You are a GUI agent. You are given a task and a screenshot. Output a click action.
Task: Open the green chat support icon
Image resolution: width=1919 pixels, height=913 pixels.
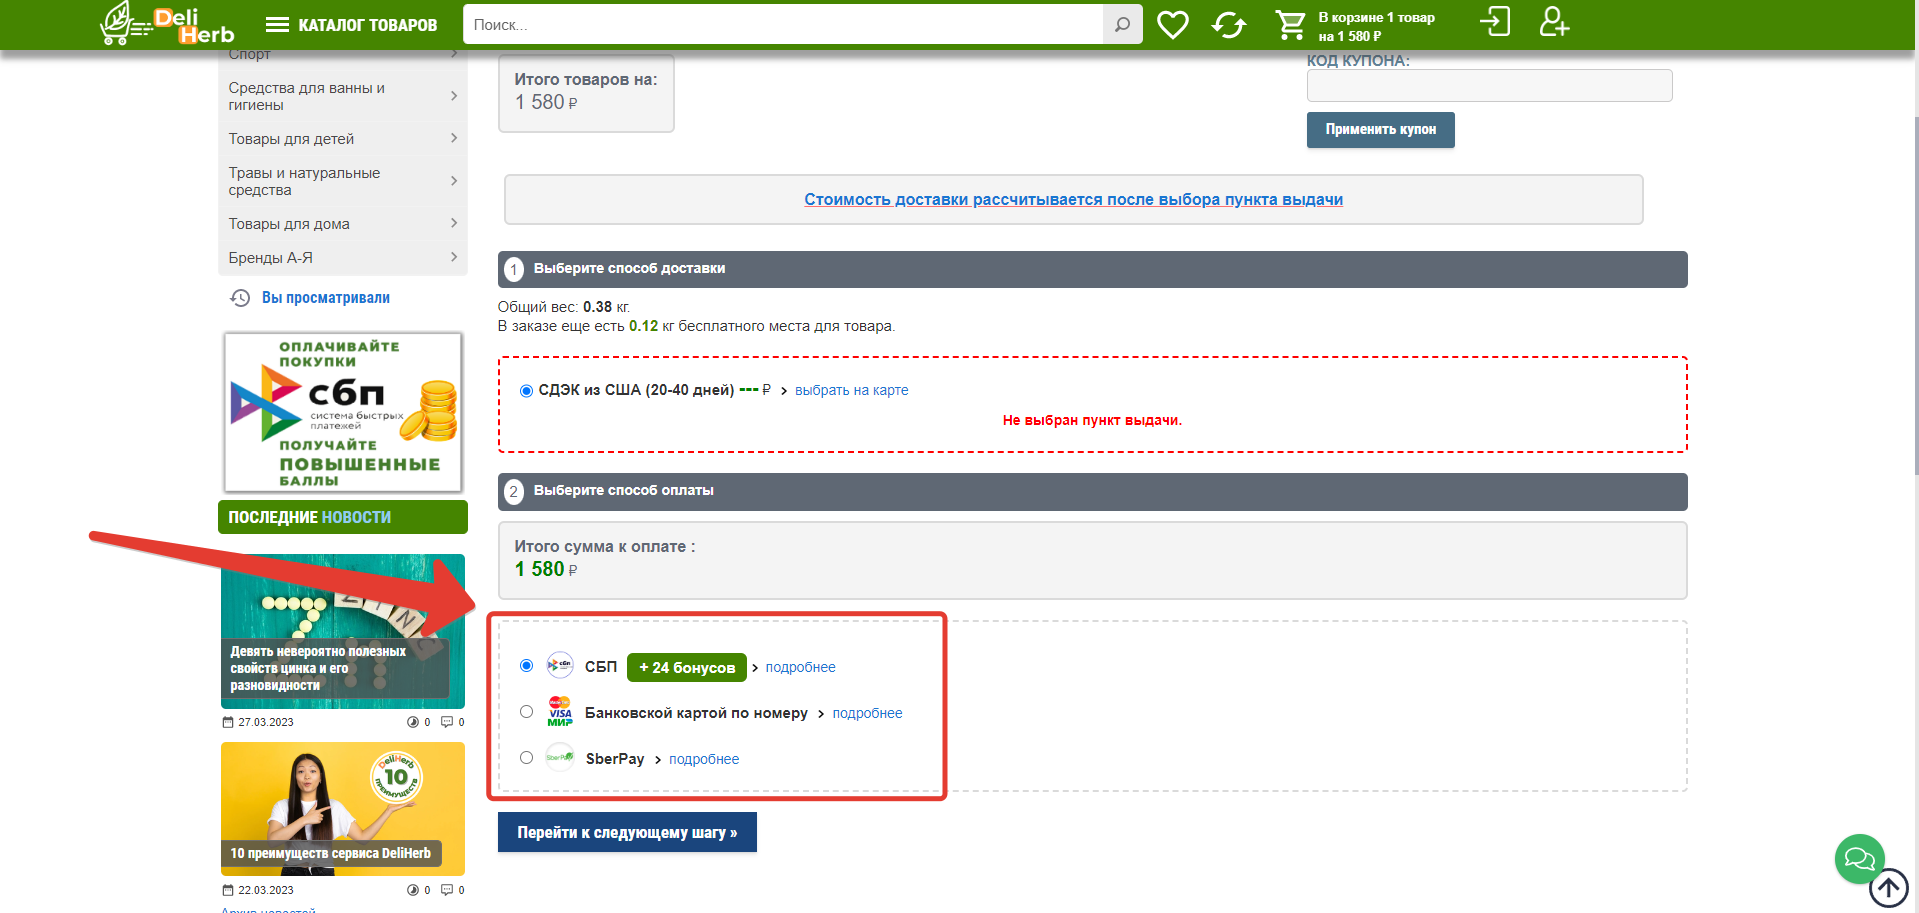[1859, 859]
